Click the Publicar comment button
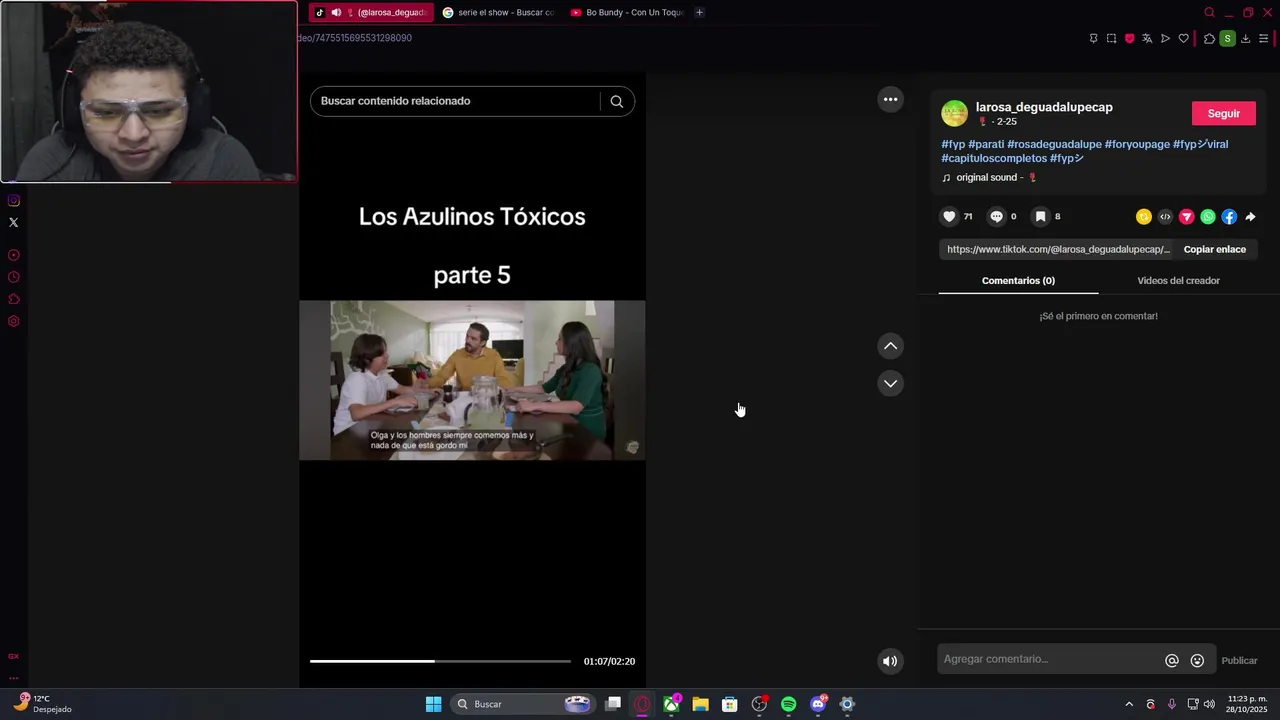Screen dimensions: 1280x720 tap(1239, 660)
